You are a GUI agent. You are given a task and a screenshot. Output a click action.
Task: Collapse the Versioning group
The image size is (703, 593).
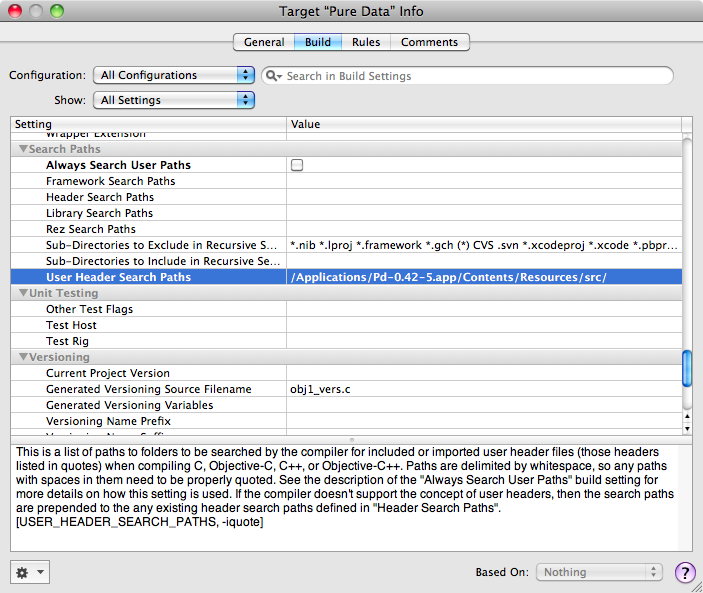23,356
